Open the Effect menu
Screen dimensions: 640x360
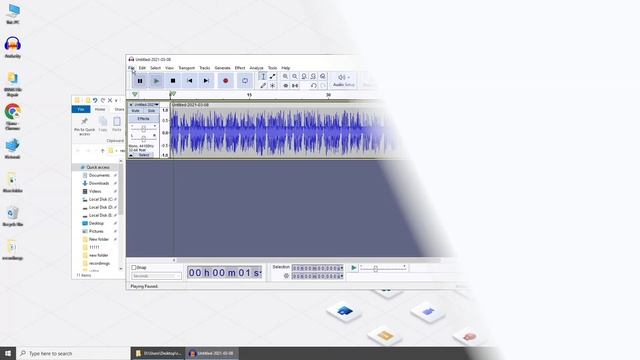point(240,68)
